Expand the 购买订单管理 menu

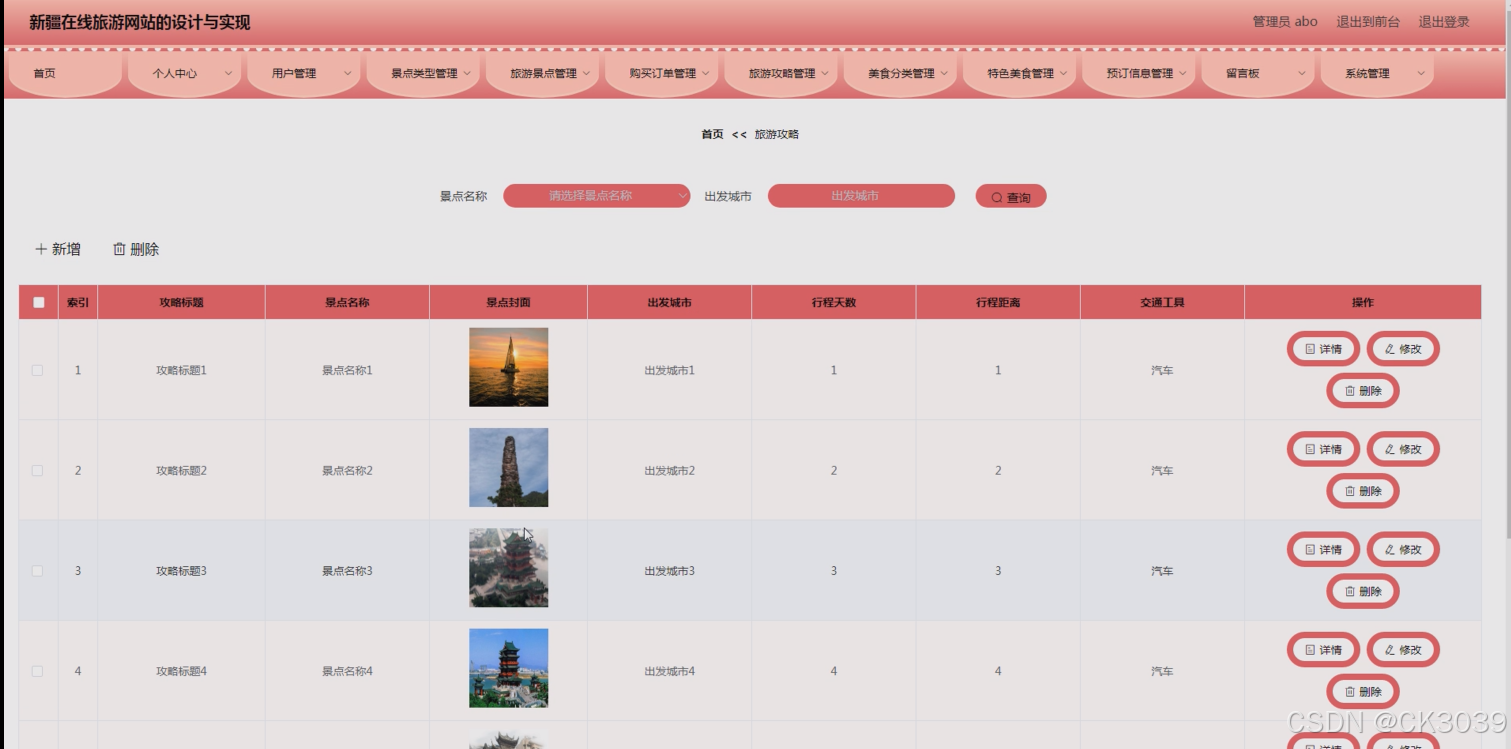tap(662, 73)
